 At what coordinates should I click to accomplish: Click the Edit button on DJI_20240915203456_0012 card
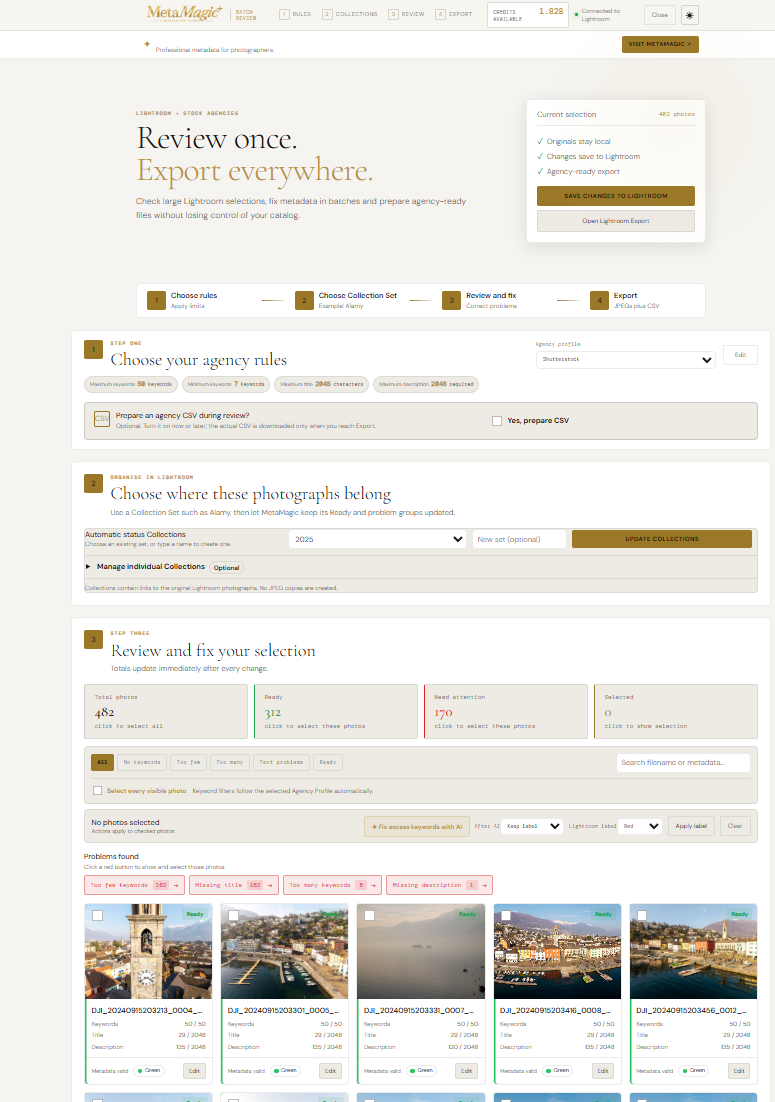[x=739, y=1070]
